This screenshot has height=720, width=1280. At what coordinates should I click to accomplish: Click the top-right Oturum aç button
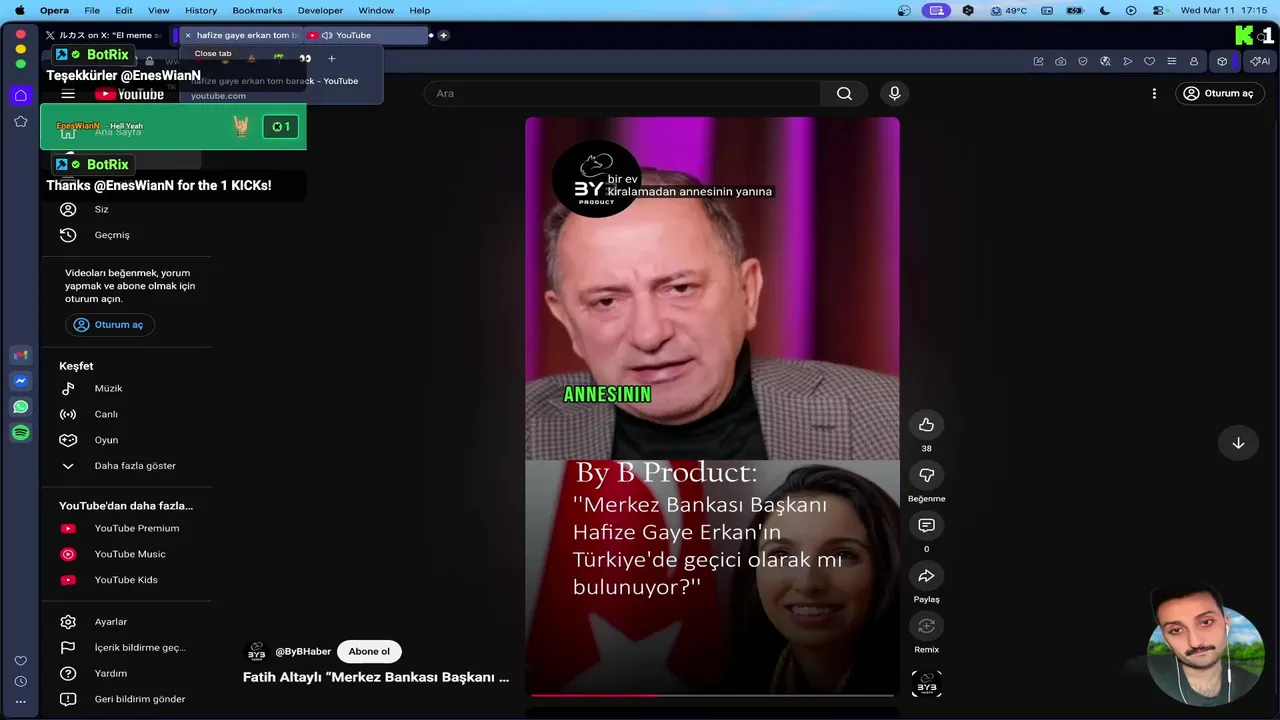click(x=1219, y=93)
